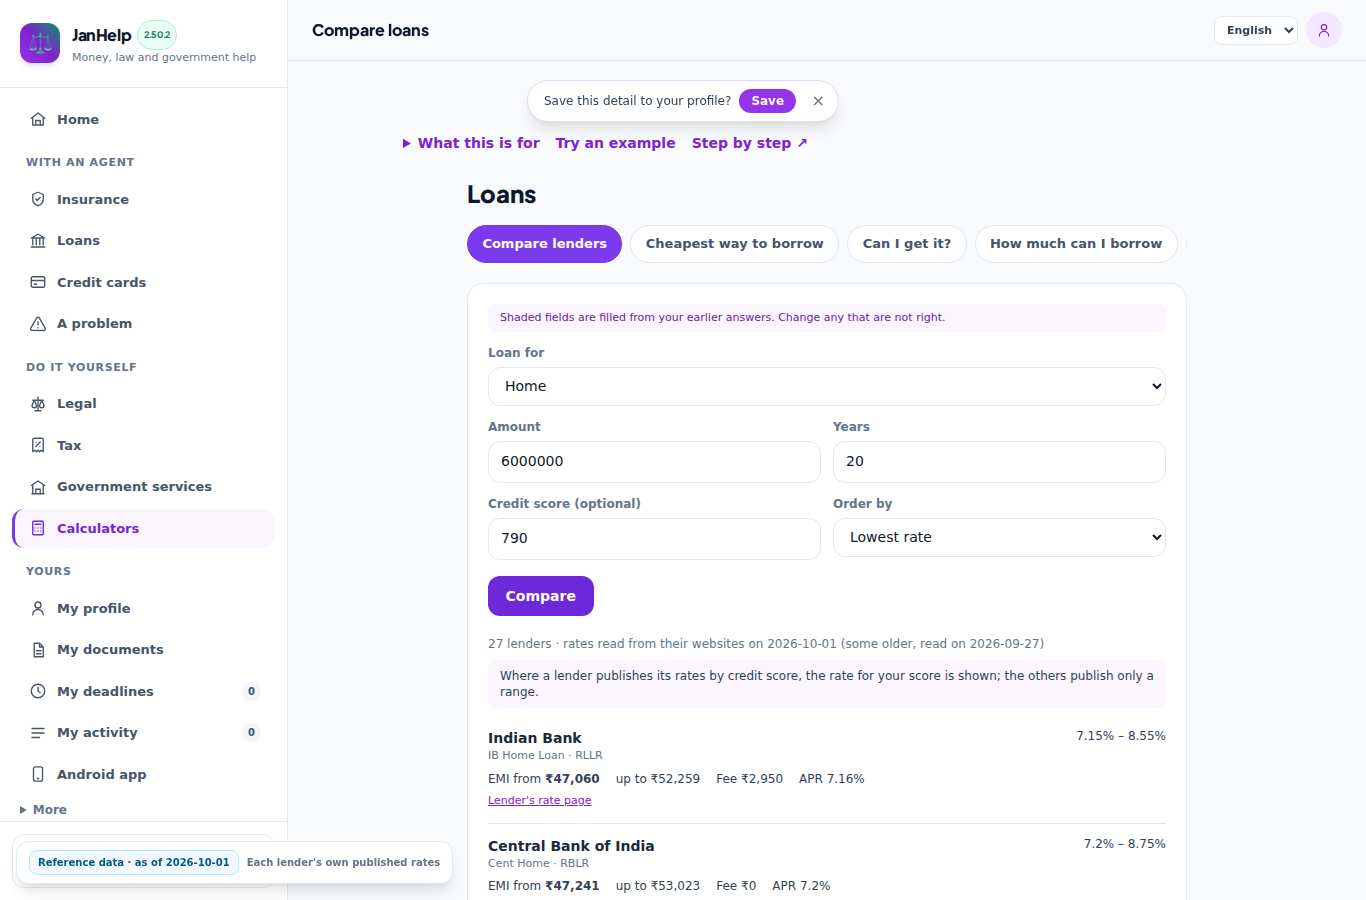Click the Loans bank building icon
1366x900 pixels.
38,240
